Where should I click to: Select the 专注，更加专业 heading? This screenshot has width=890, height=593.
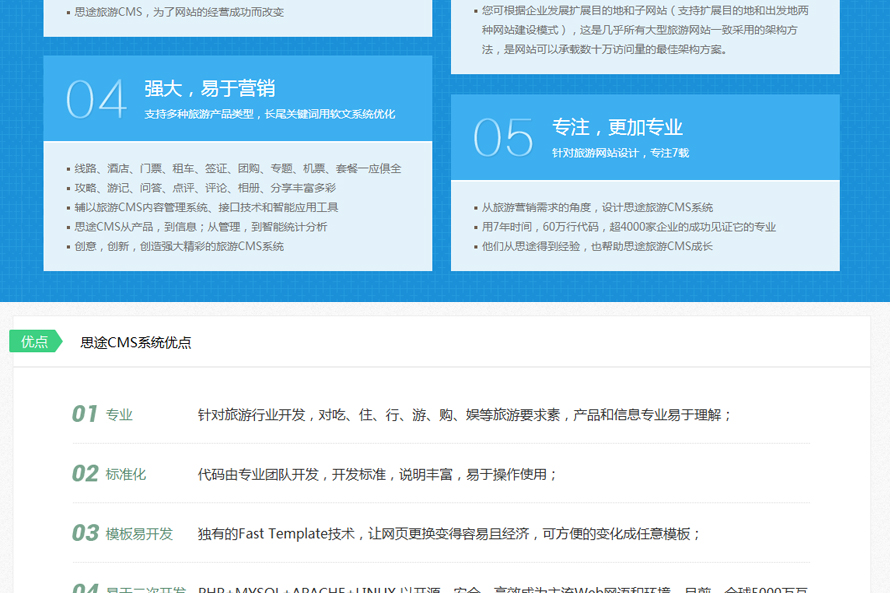(x=617, y=127)
